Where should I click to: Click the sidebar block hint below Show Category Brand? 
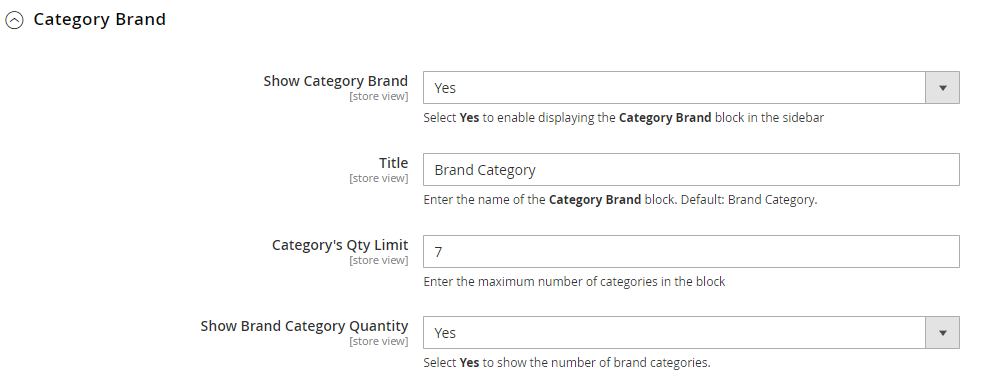pyautogui.click(x=623, y=118)
